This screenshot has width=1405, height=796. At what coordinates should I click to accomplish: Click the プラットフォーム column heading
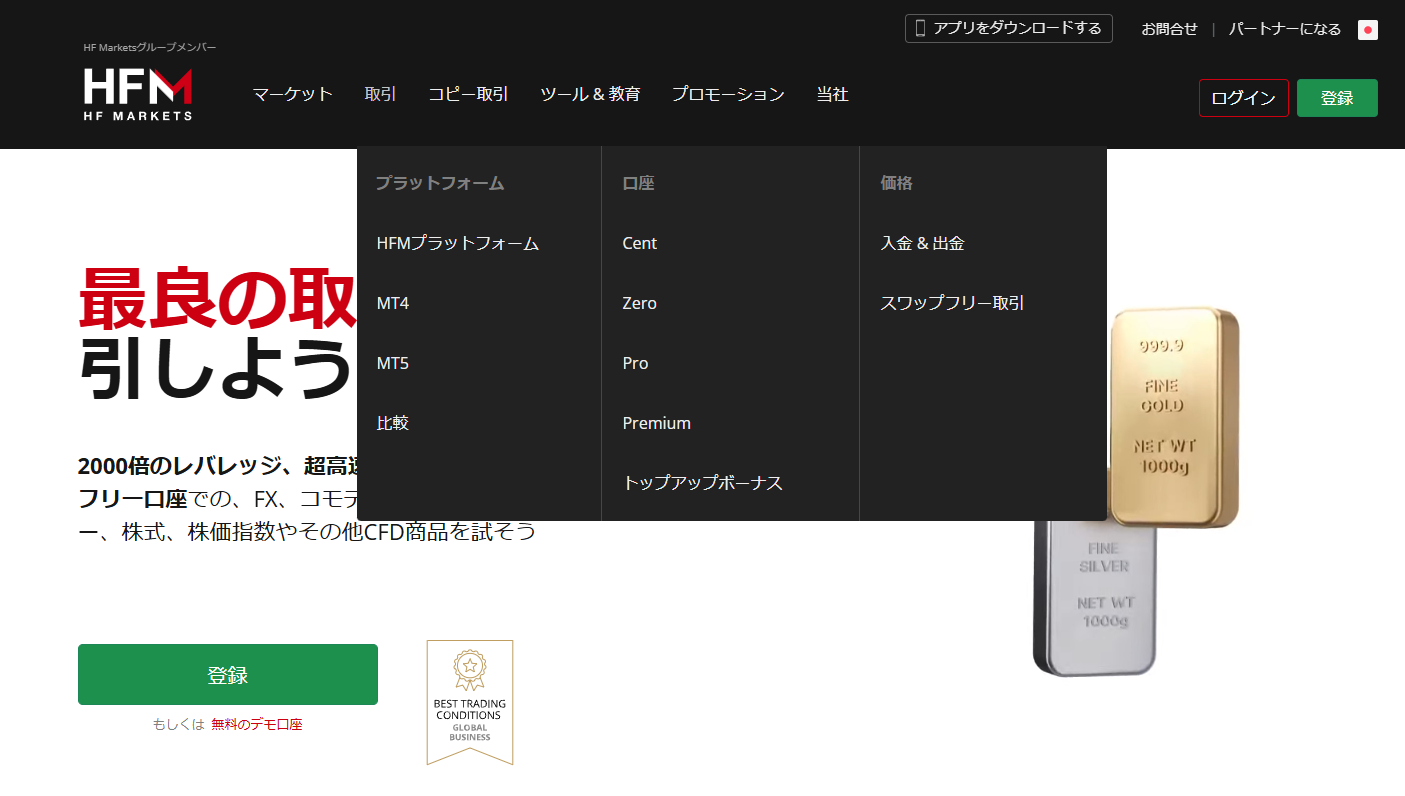coord(440,183)
